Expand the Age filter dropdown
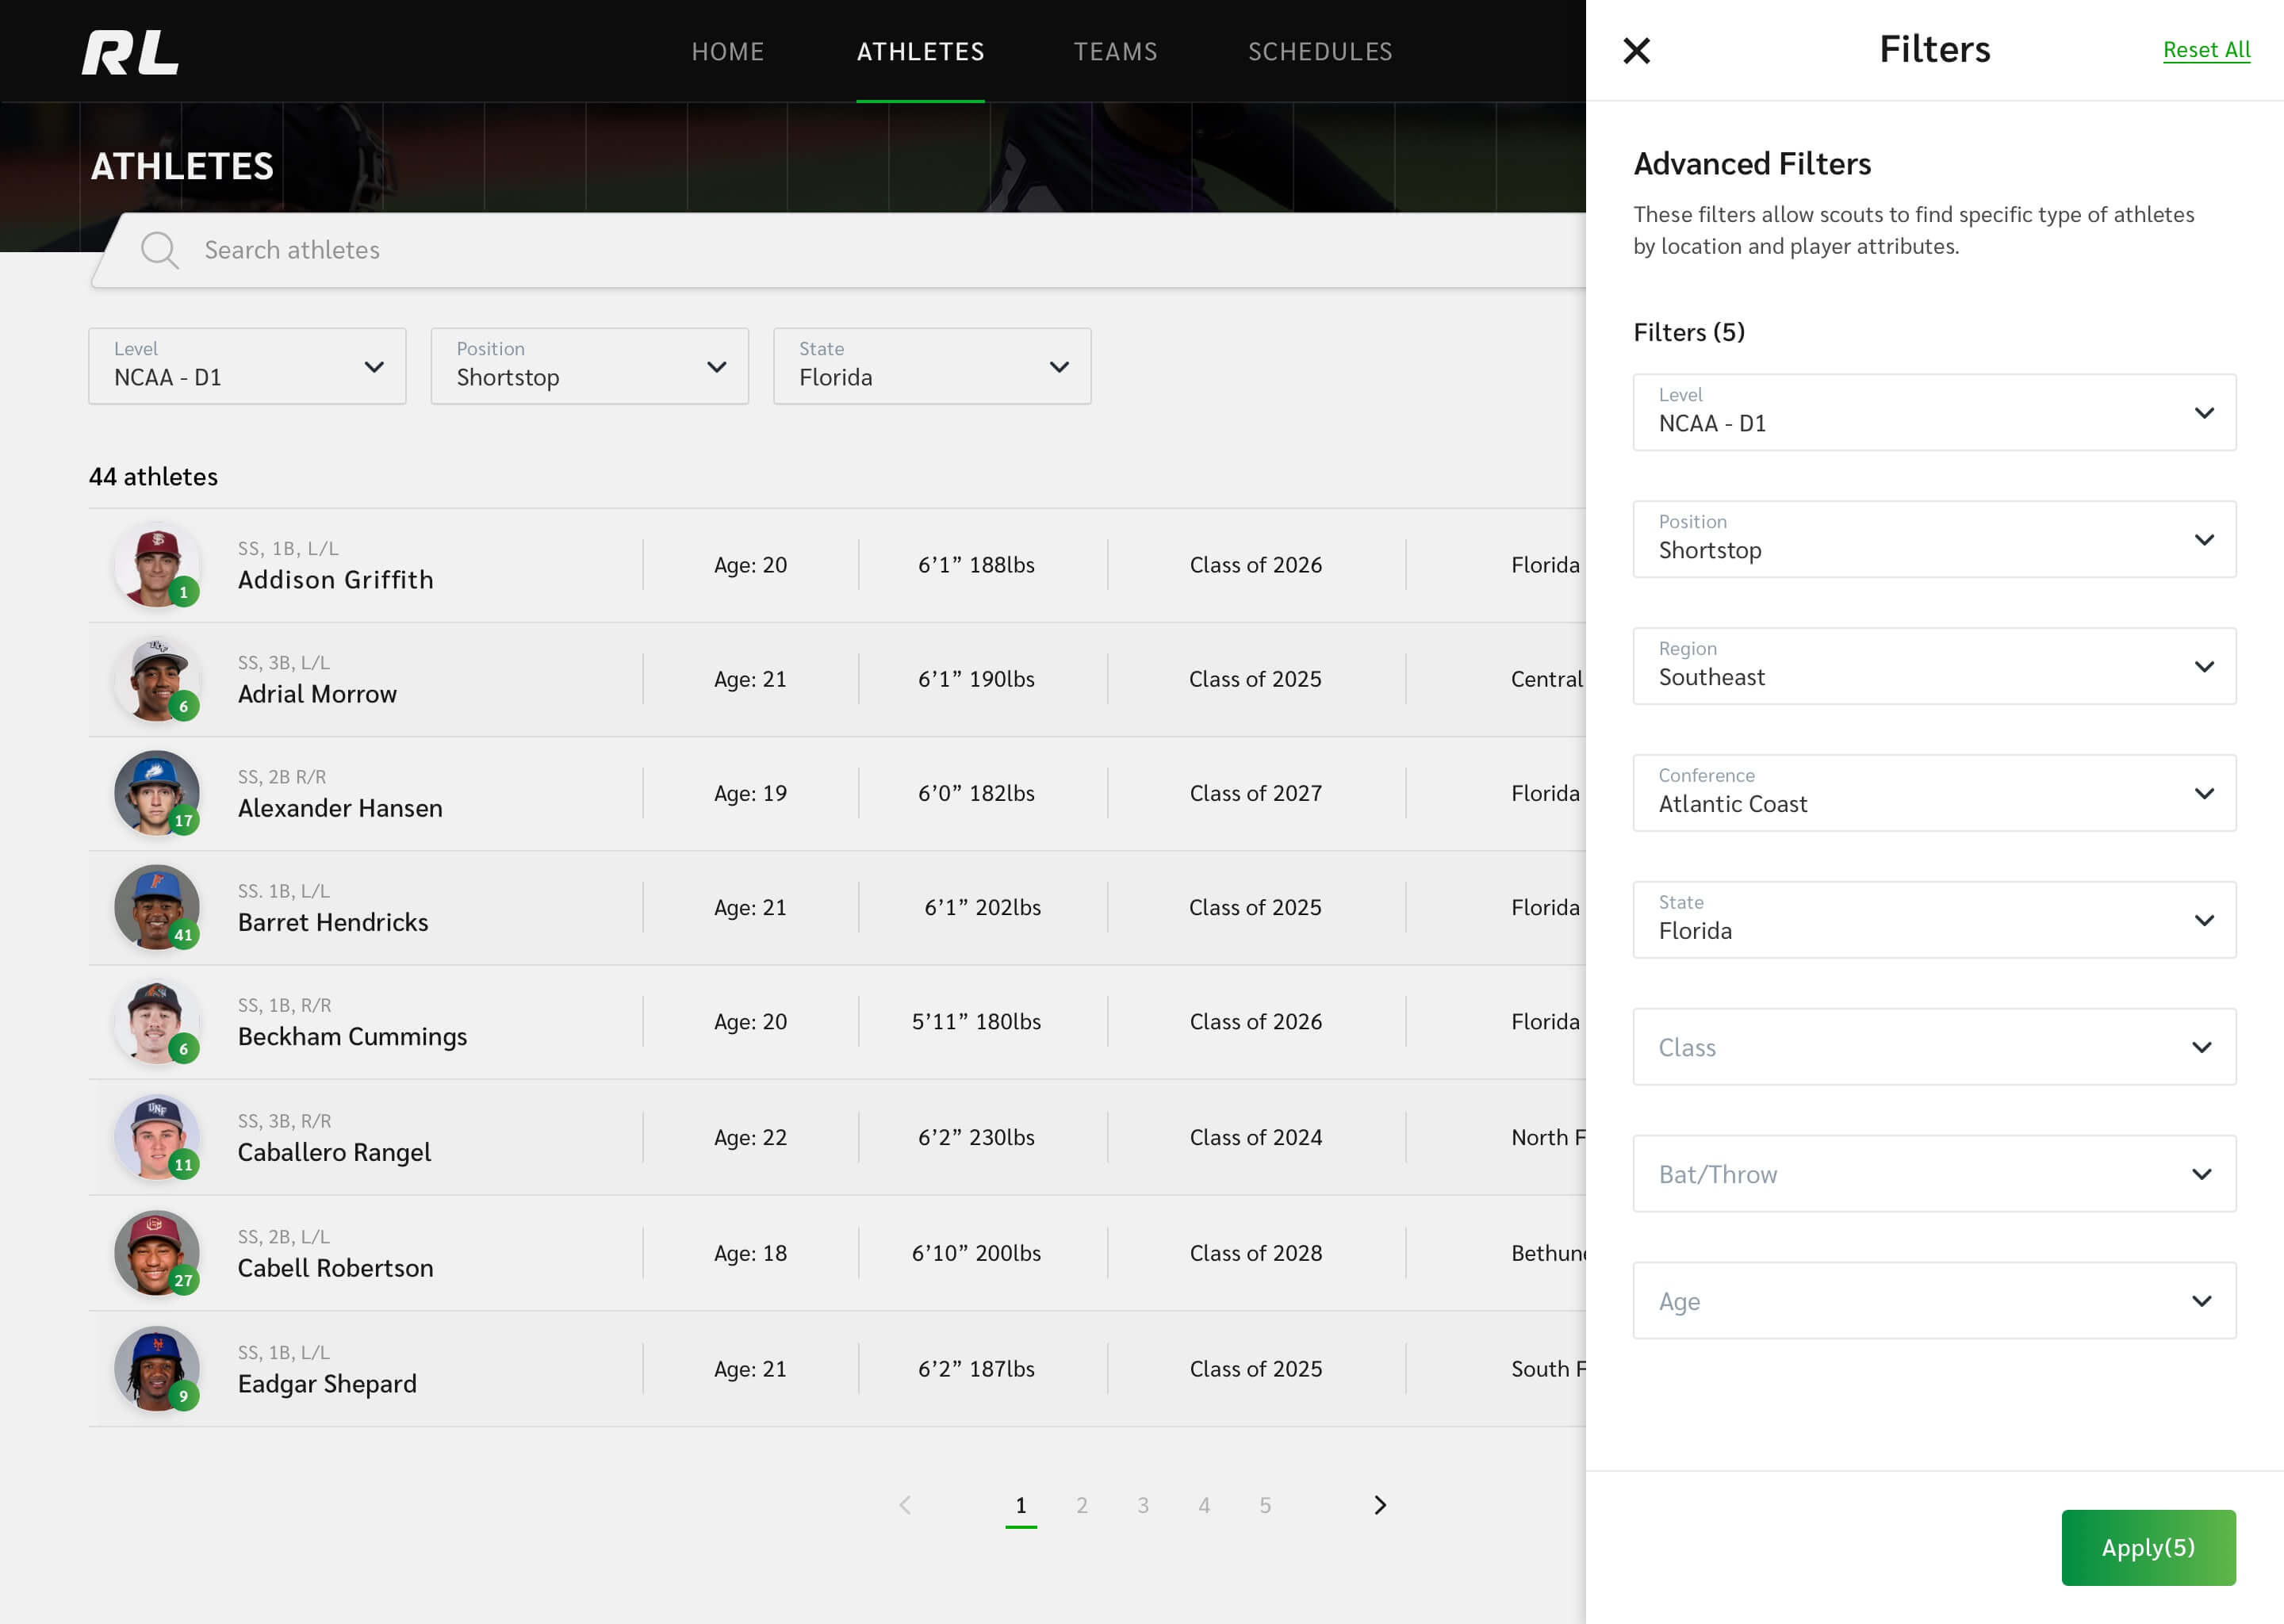 [x=1934, y=1301]
